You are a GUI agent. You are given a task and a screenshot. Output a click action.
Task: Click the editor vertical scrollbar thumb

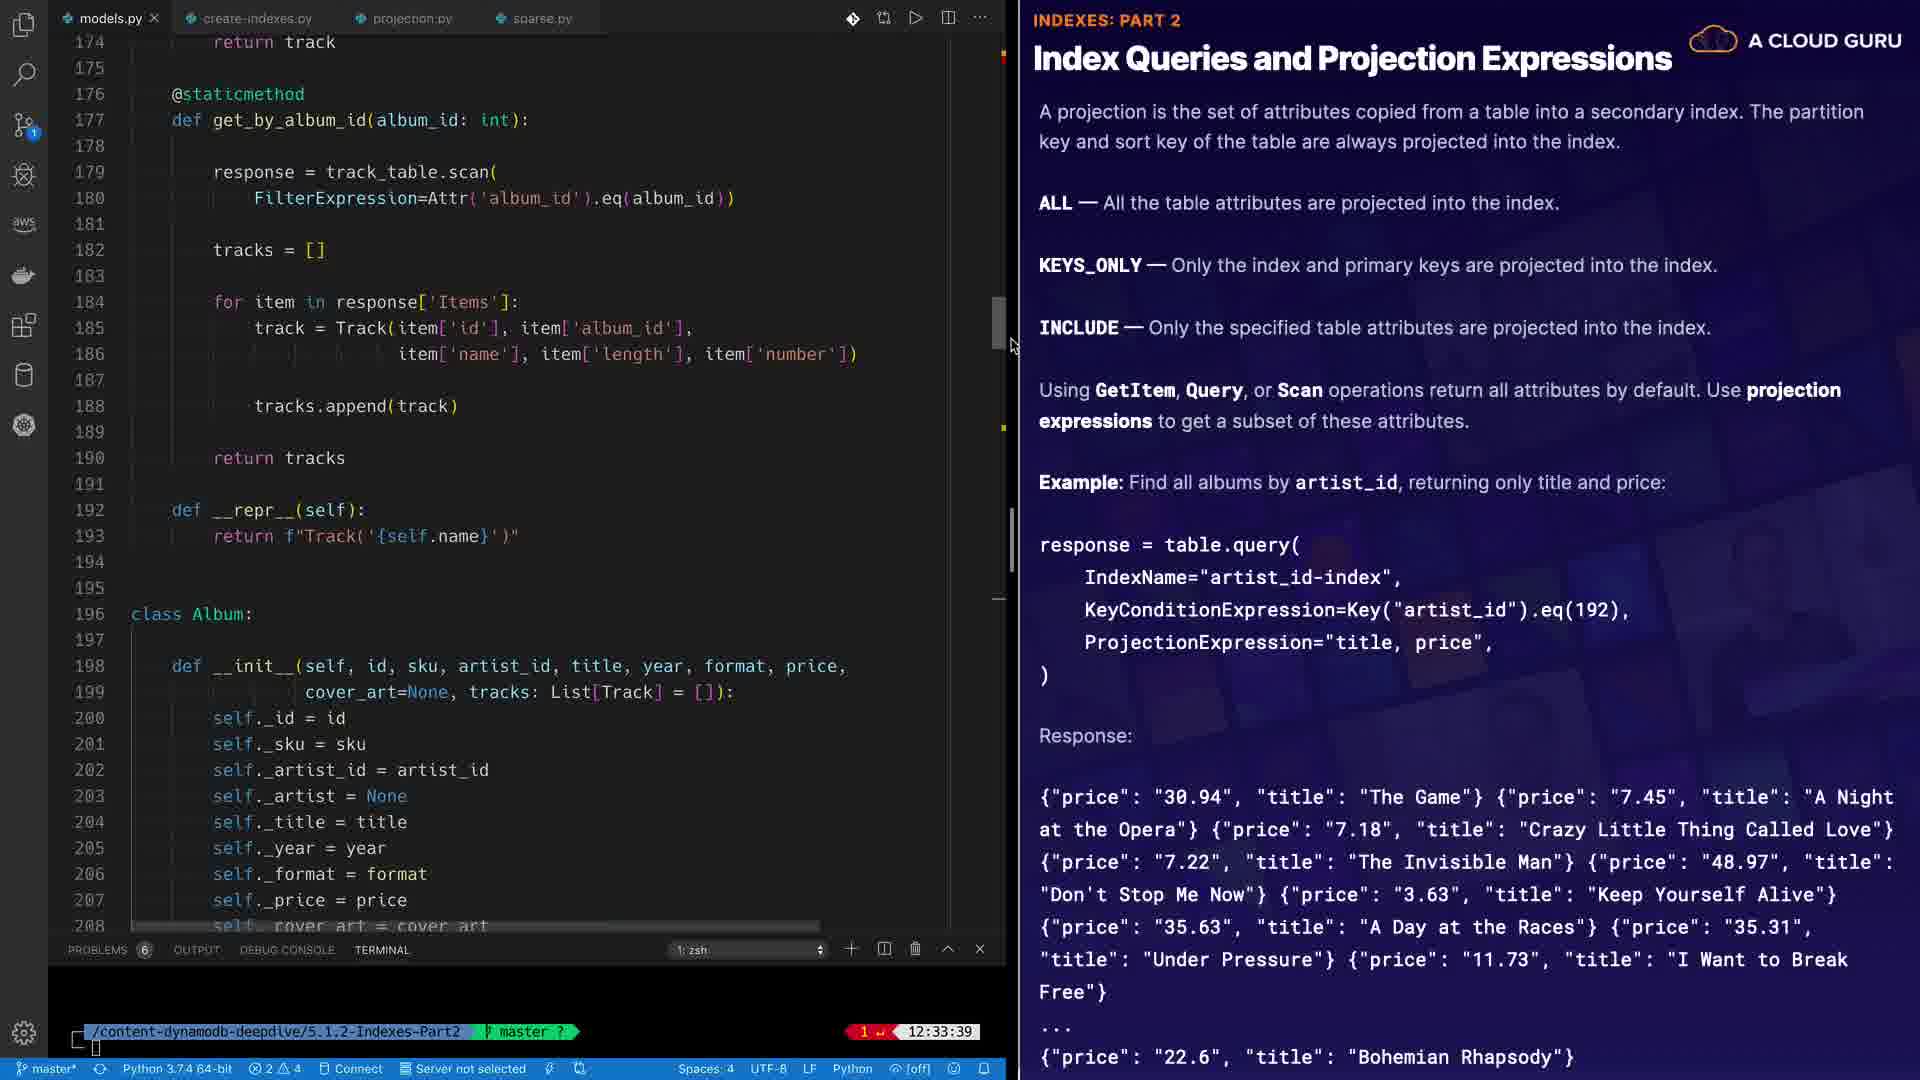(x=998, y=322)
